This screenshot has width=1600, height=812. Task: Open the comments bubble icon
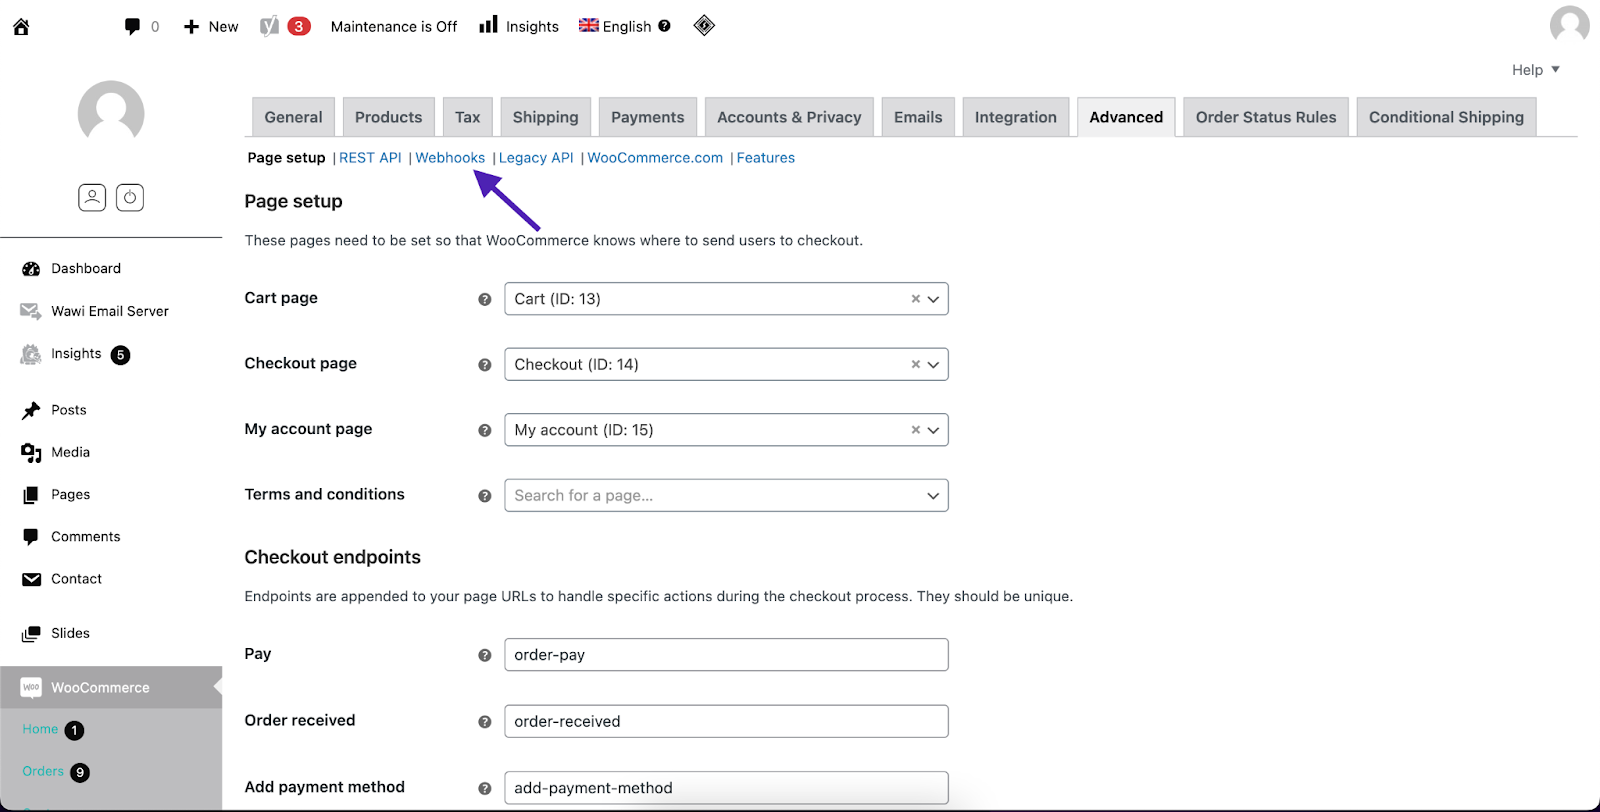coord(132,27)
